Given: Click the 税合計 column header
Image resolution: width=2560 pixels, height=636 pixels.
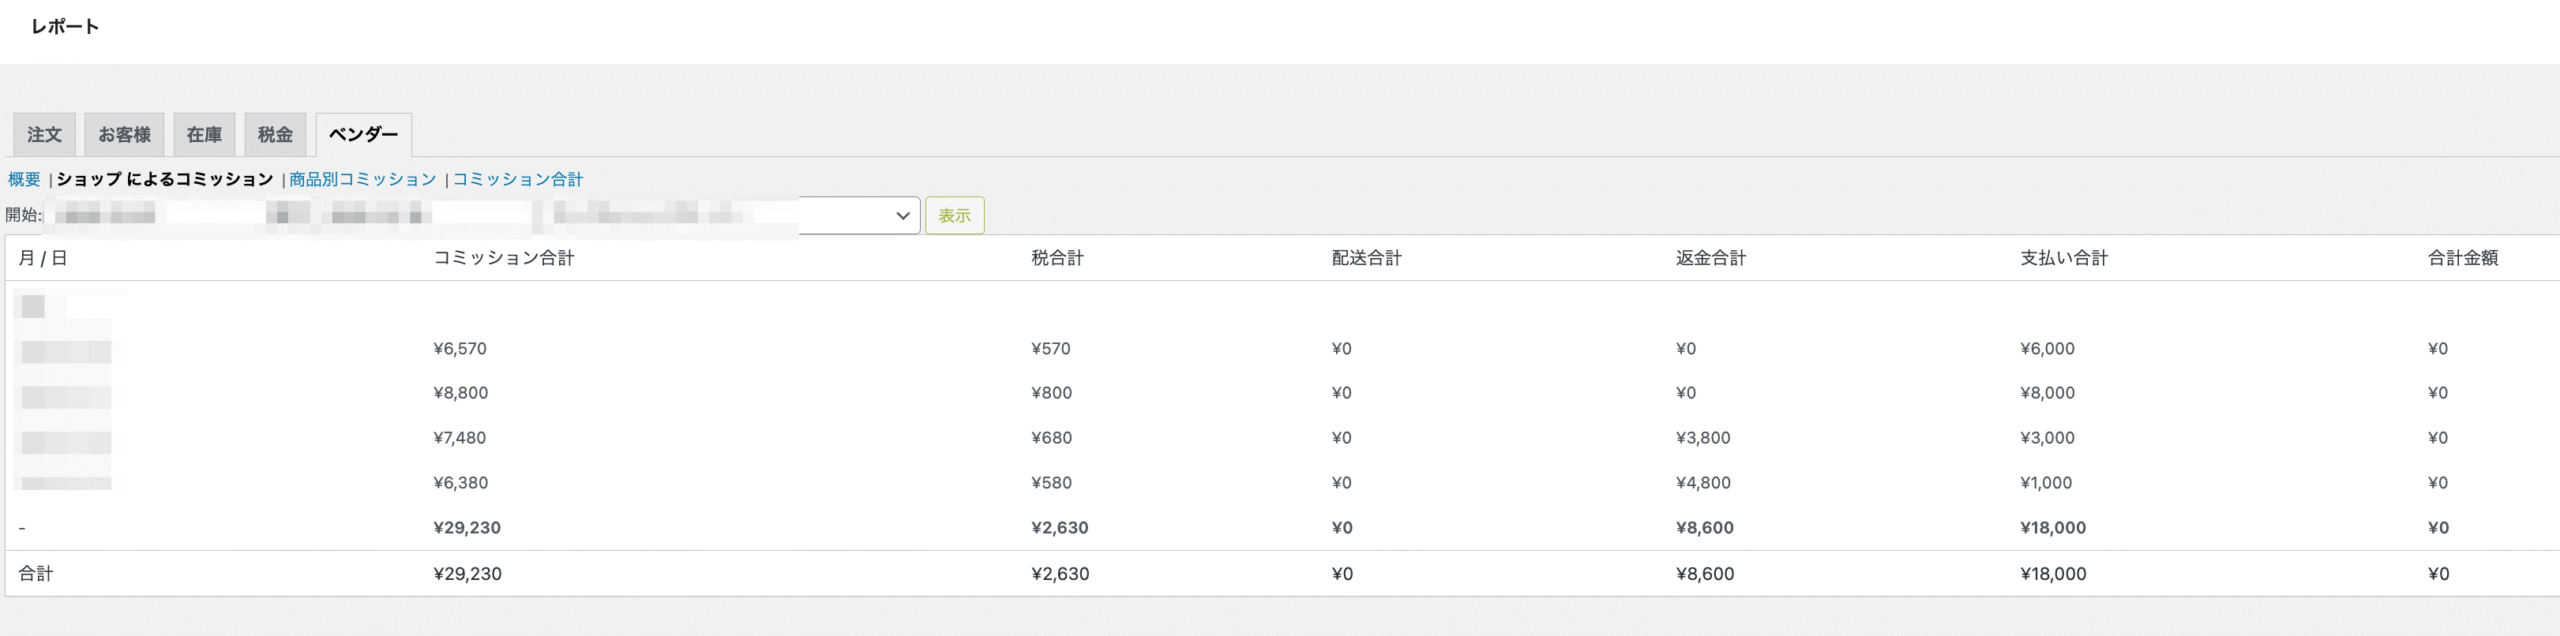Looking at the screenshot, I should (x=1057, y=258).
